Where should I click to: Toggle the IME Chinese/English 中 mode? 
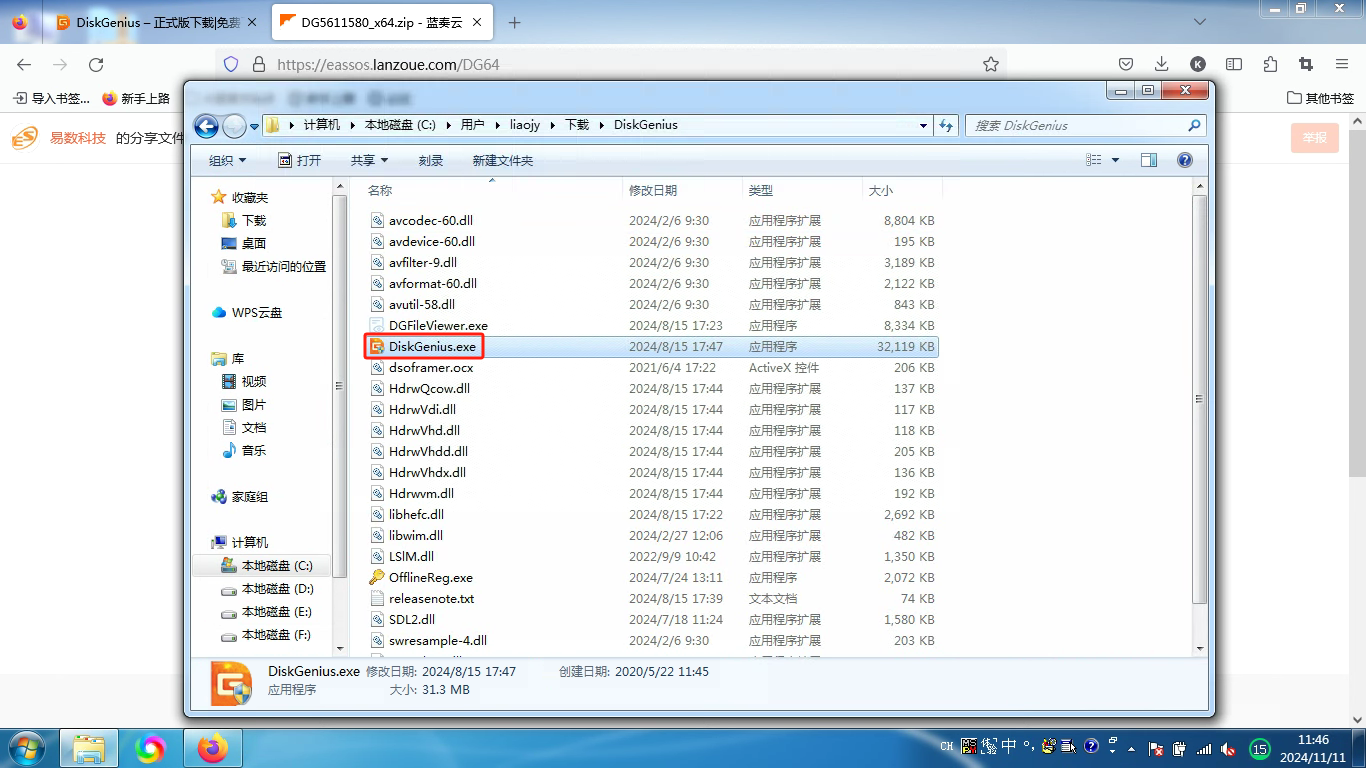click(1009, 746)
